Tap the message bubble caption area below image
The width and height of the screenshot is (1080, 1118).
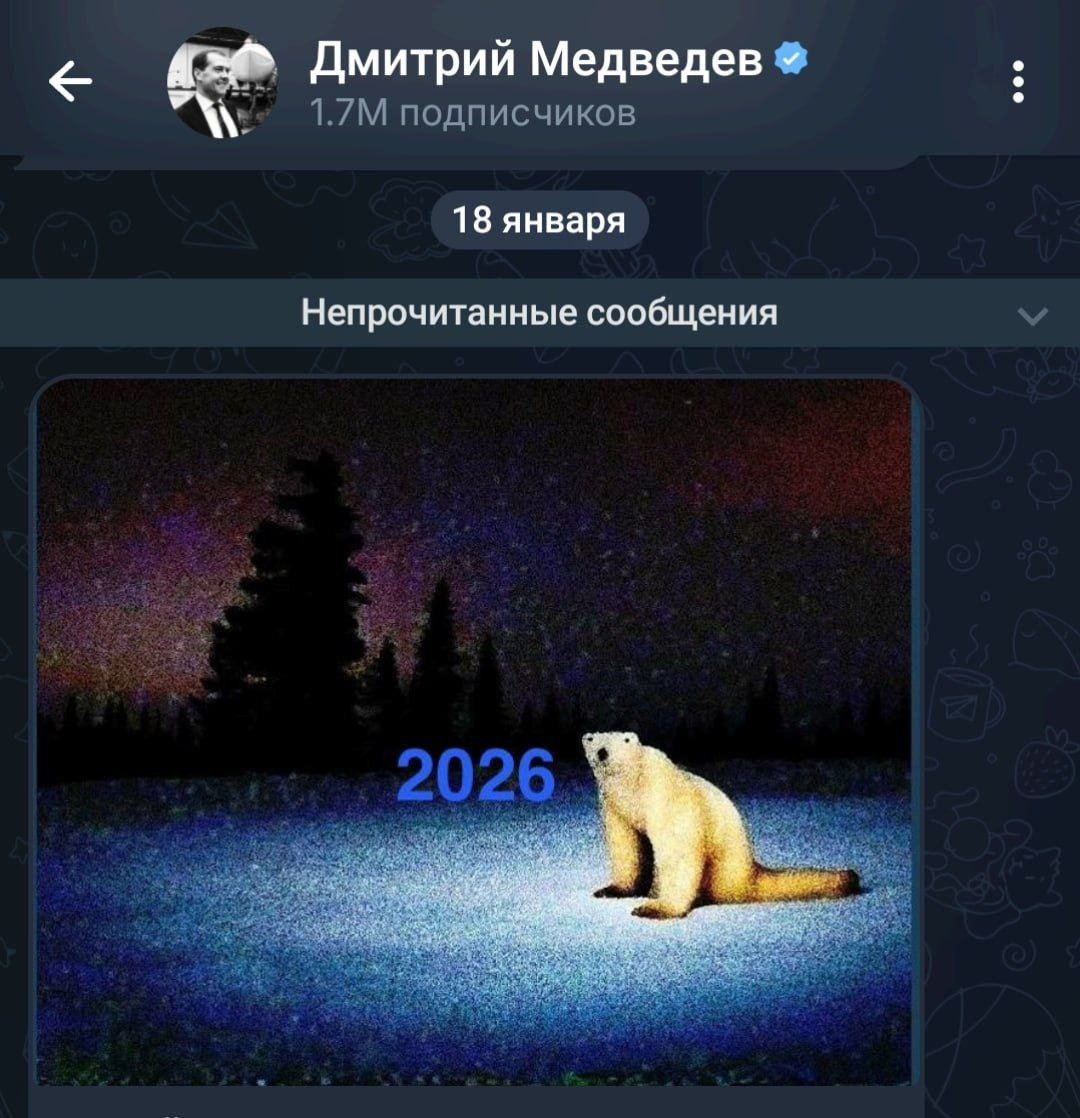tap(476, 1102)
